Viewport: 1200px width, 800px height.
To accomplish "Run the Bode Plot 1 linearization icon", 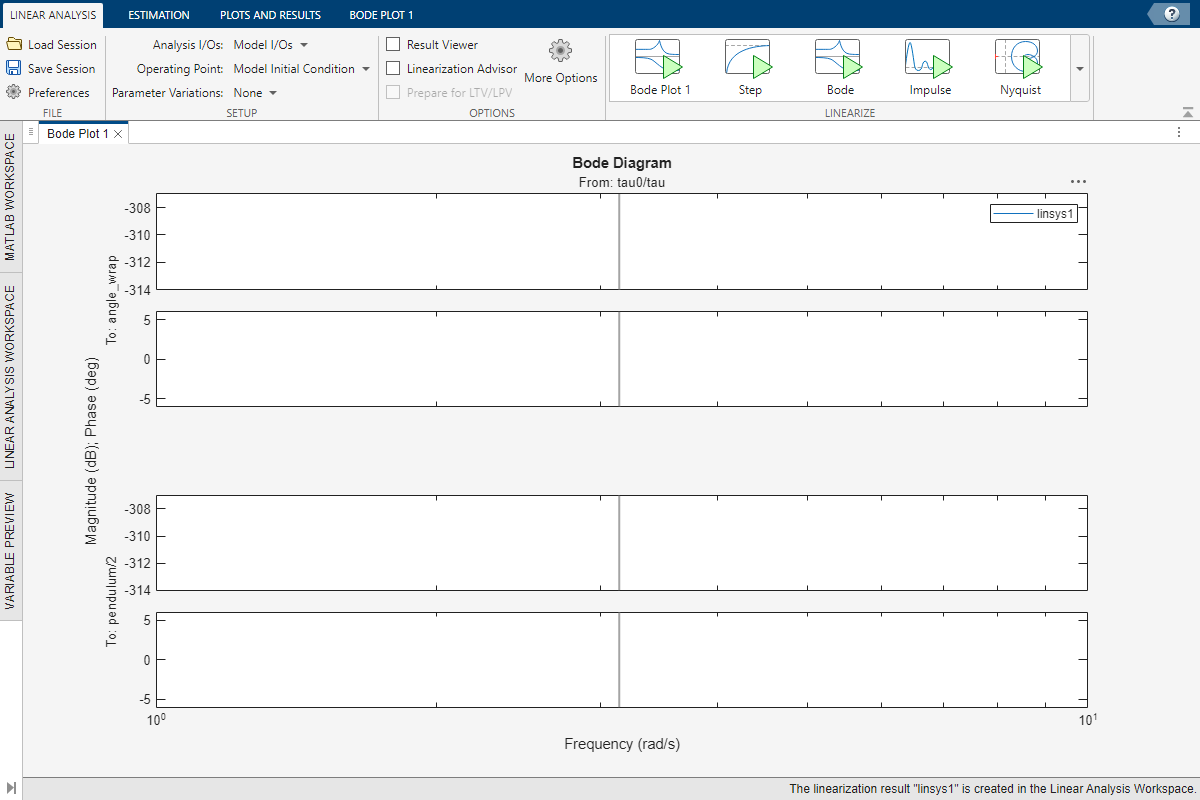I will (x=659, y=58).
